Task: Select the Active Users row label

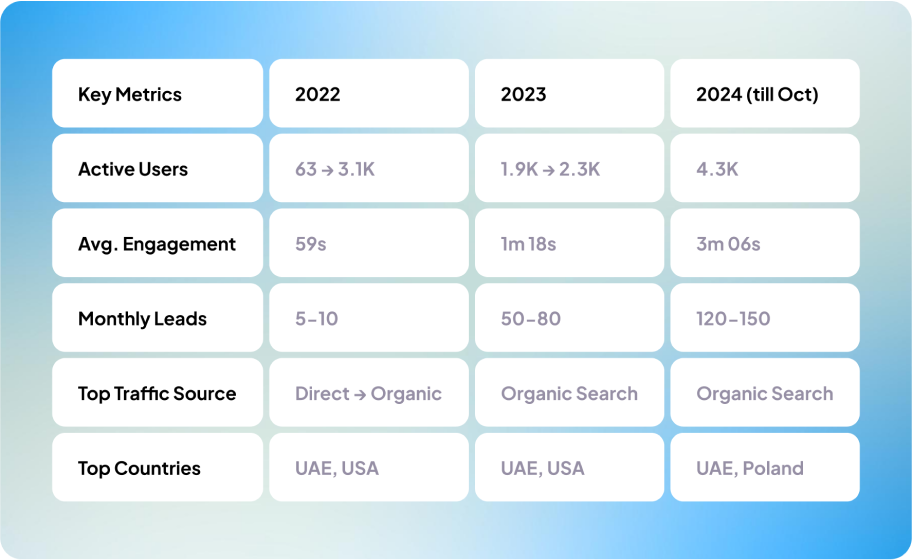Action: coord(157,169)
